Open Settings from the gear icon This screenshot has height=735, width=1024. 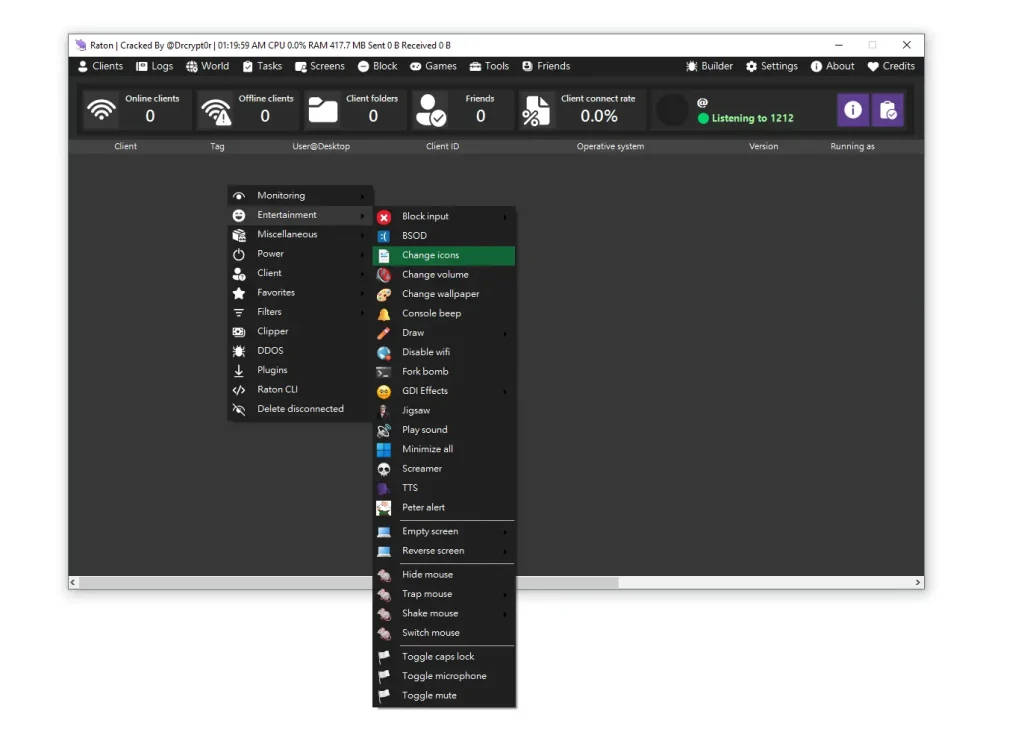(x=771, y=66)
